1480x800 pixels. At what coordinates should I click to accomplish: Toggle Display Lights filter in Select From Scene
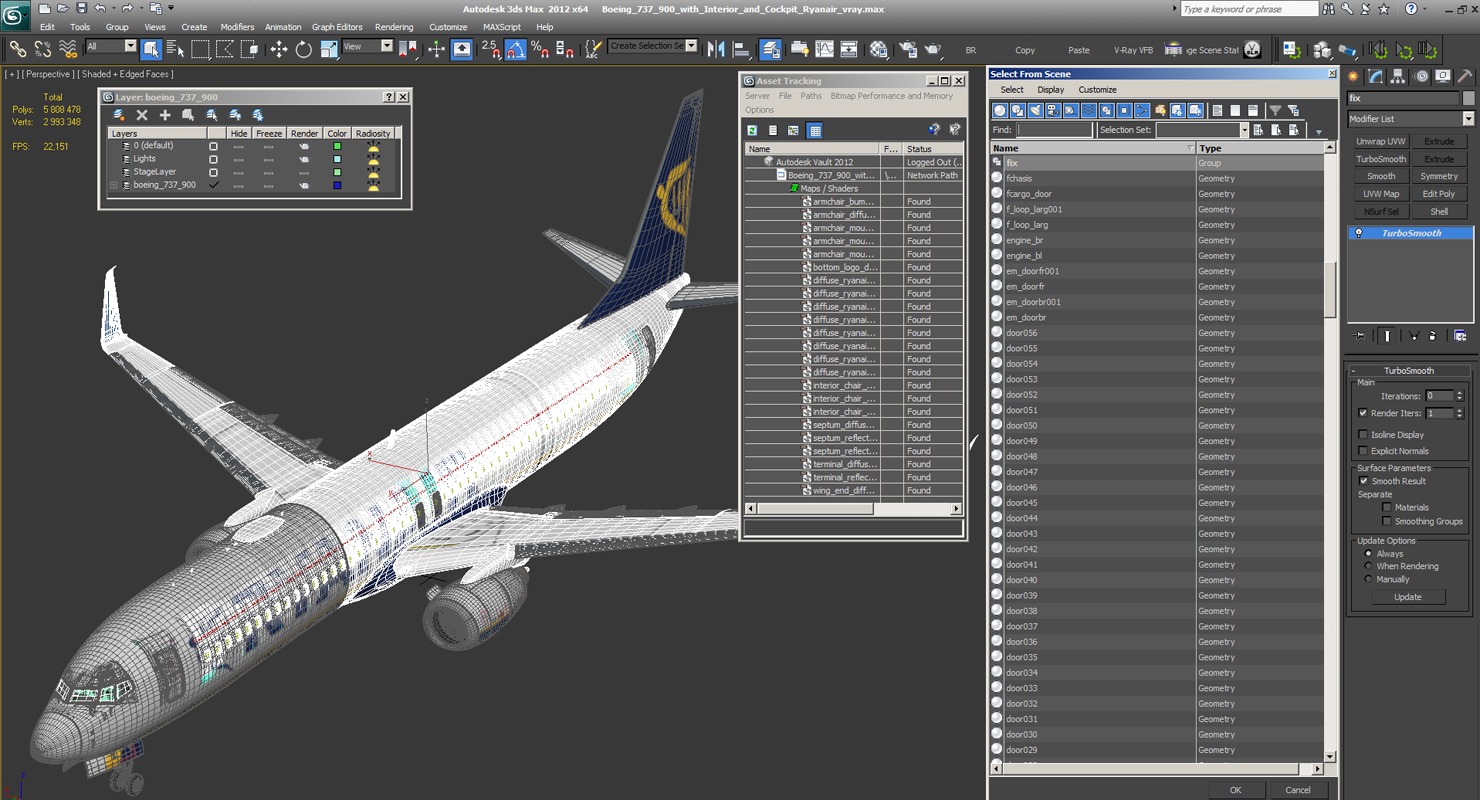click(x=1036, y=110)
